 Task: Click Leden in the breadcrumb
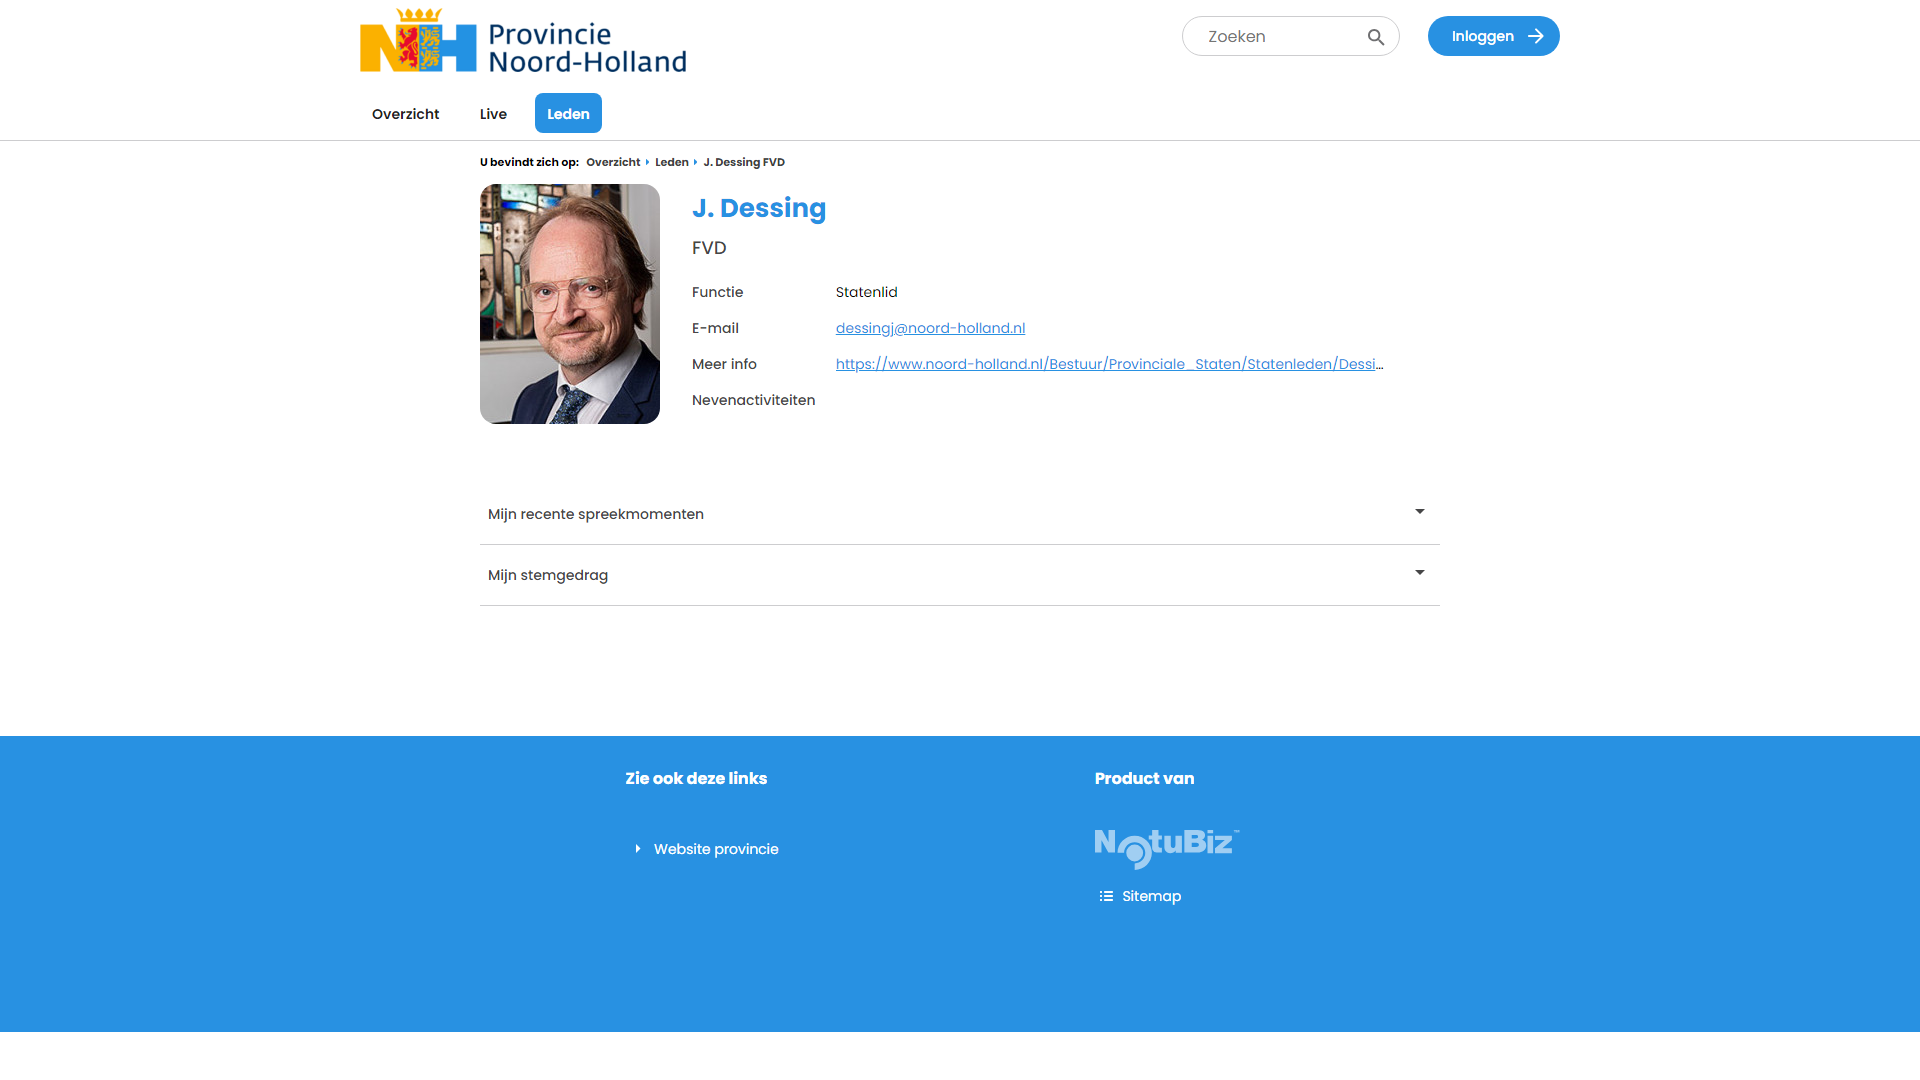tap(672, 162)
